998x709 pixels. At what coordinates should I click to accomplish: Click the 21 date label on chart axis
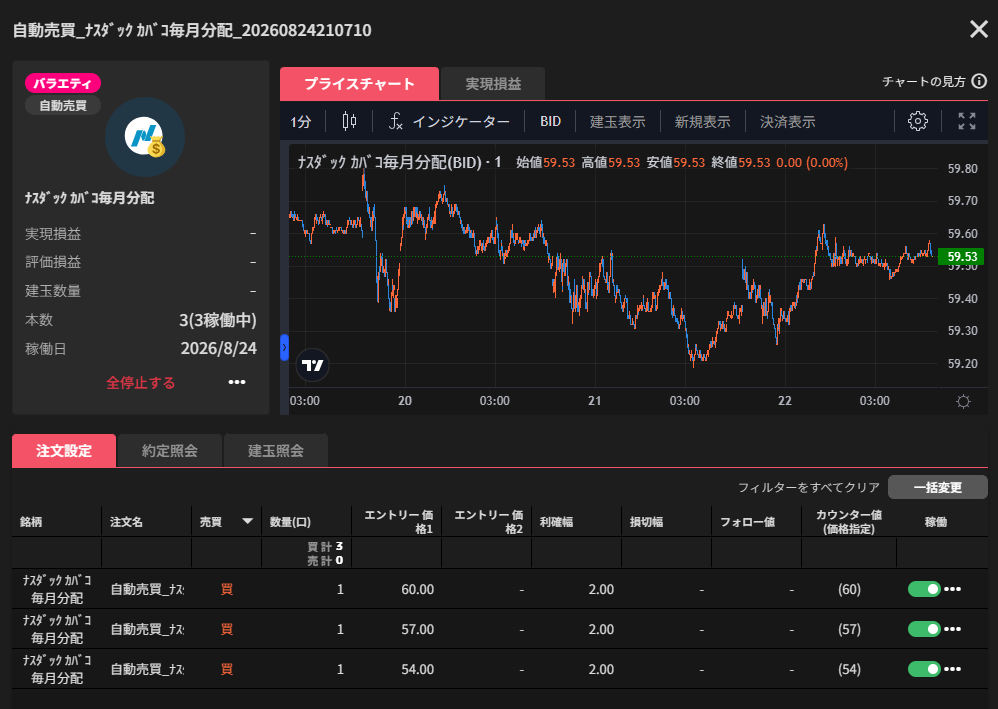click(x=594, y=401)
